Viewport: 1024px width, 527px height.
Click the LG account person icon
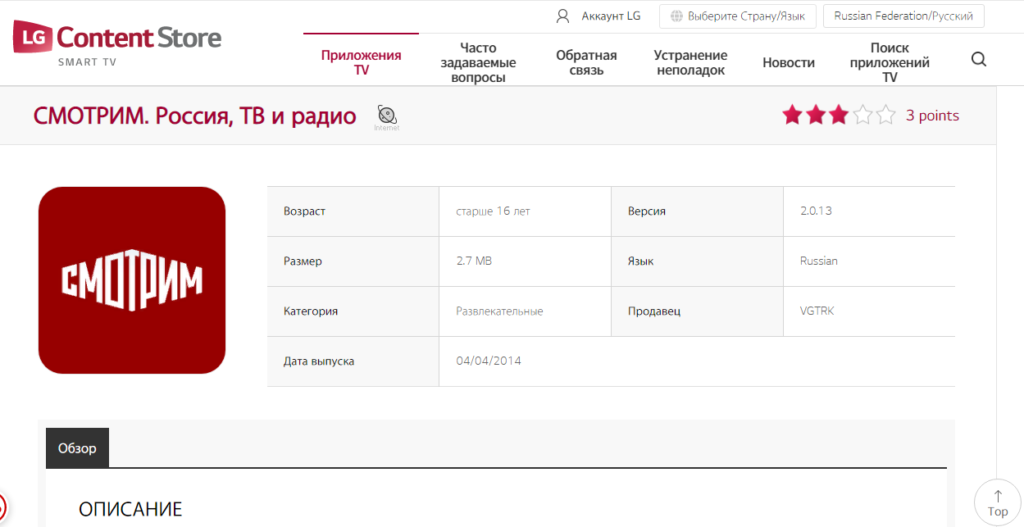pyautogui.click(x=563, y=16)
